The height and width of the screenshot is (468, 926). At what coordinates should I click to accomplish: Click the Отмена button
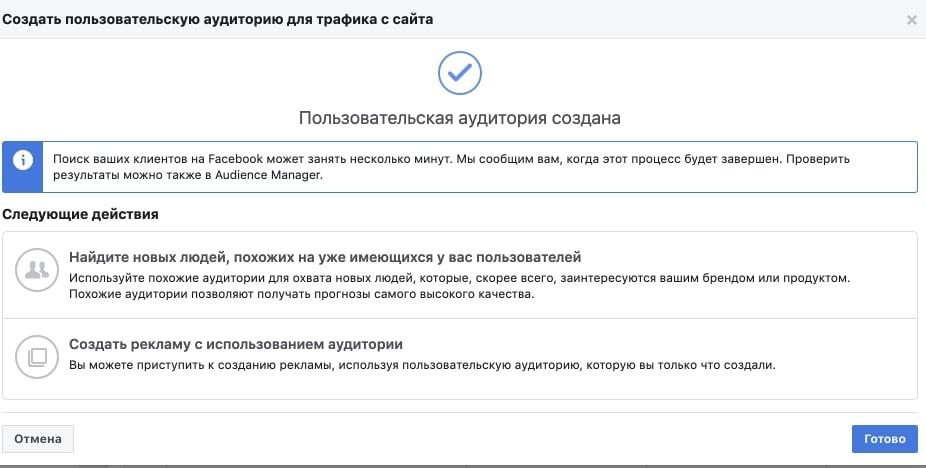click(x=38, y=439)
